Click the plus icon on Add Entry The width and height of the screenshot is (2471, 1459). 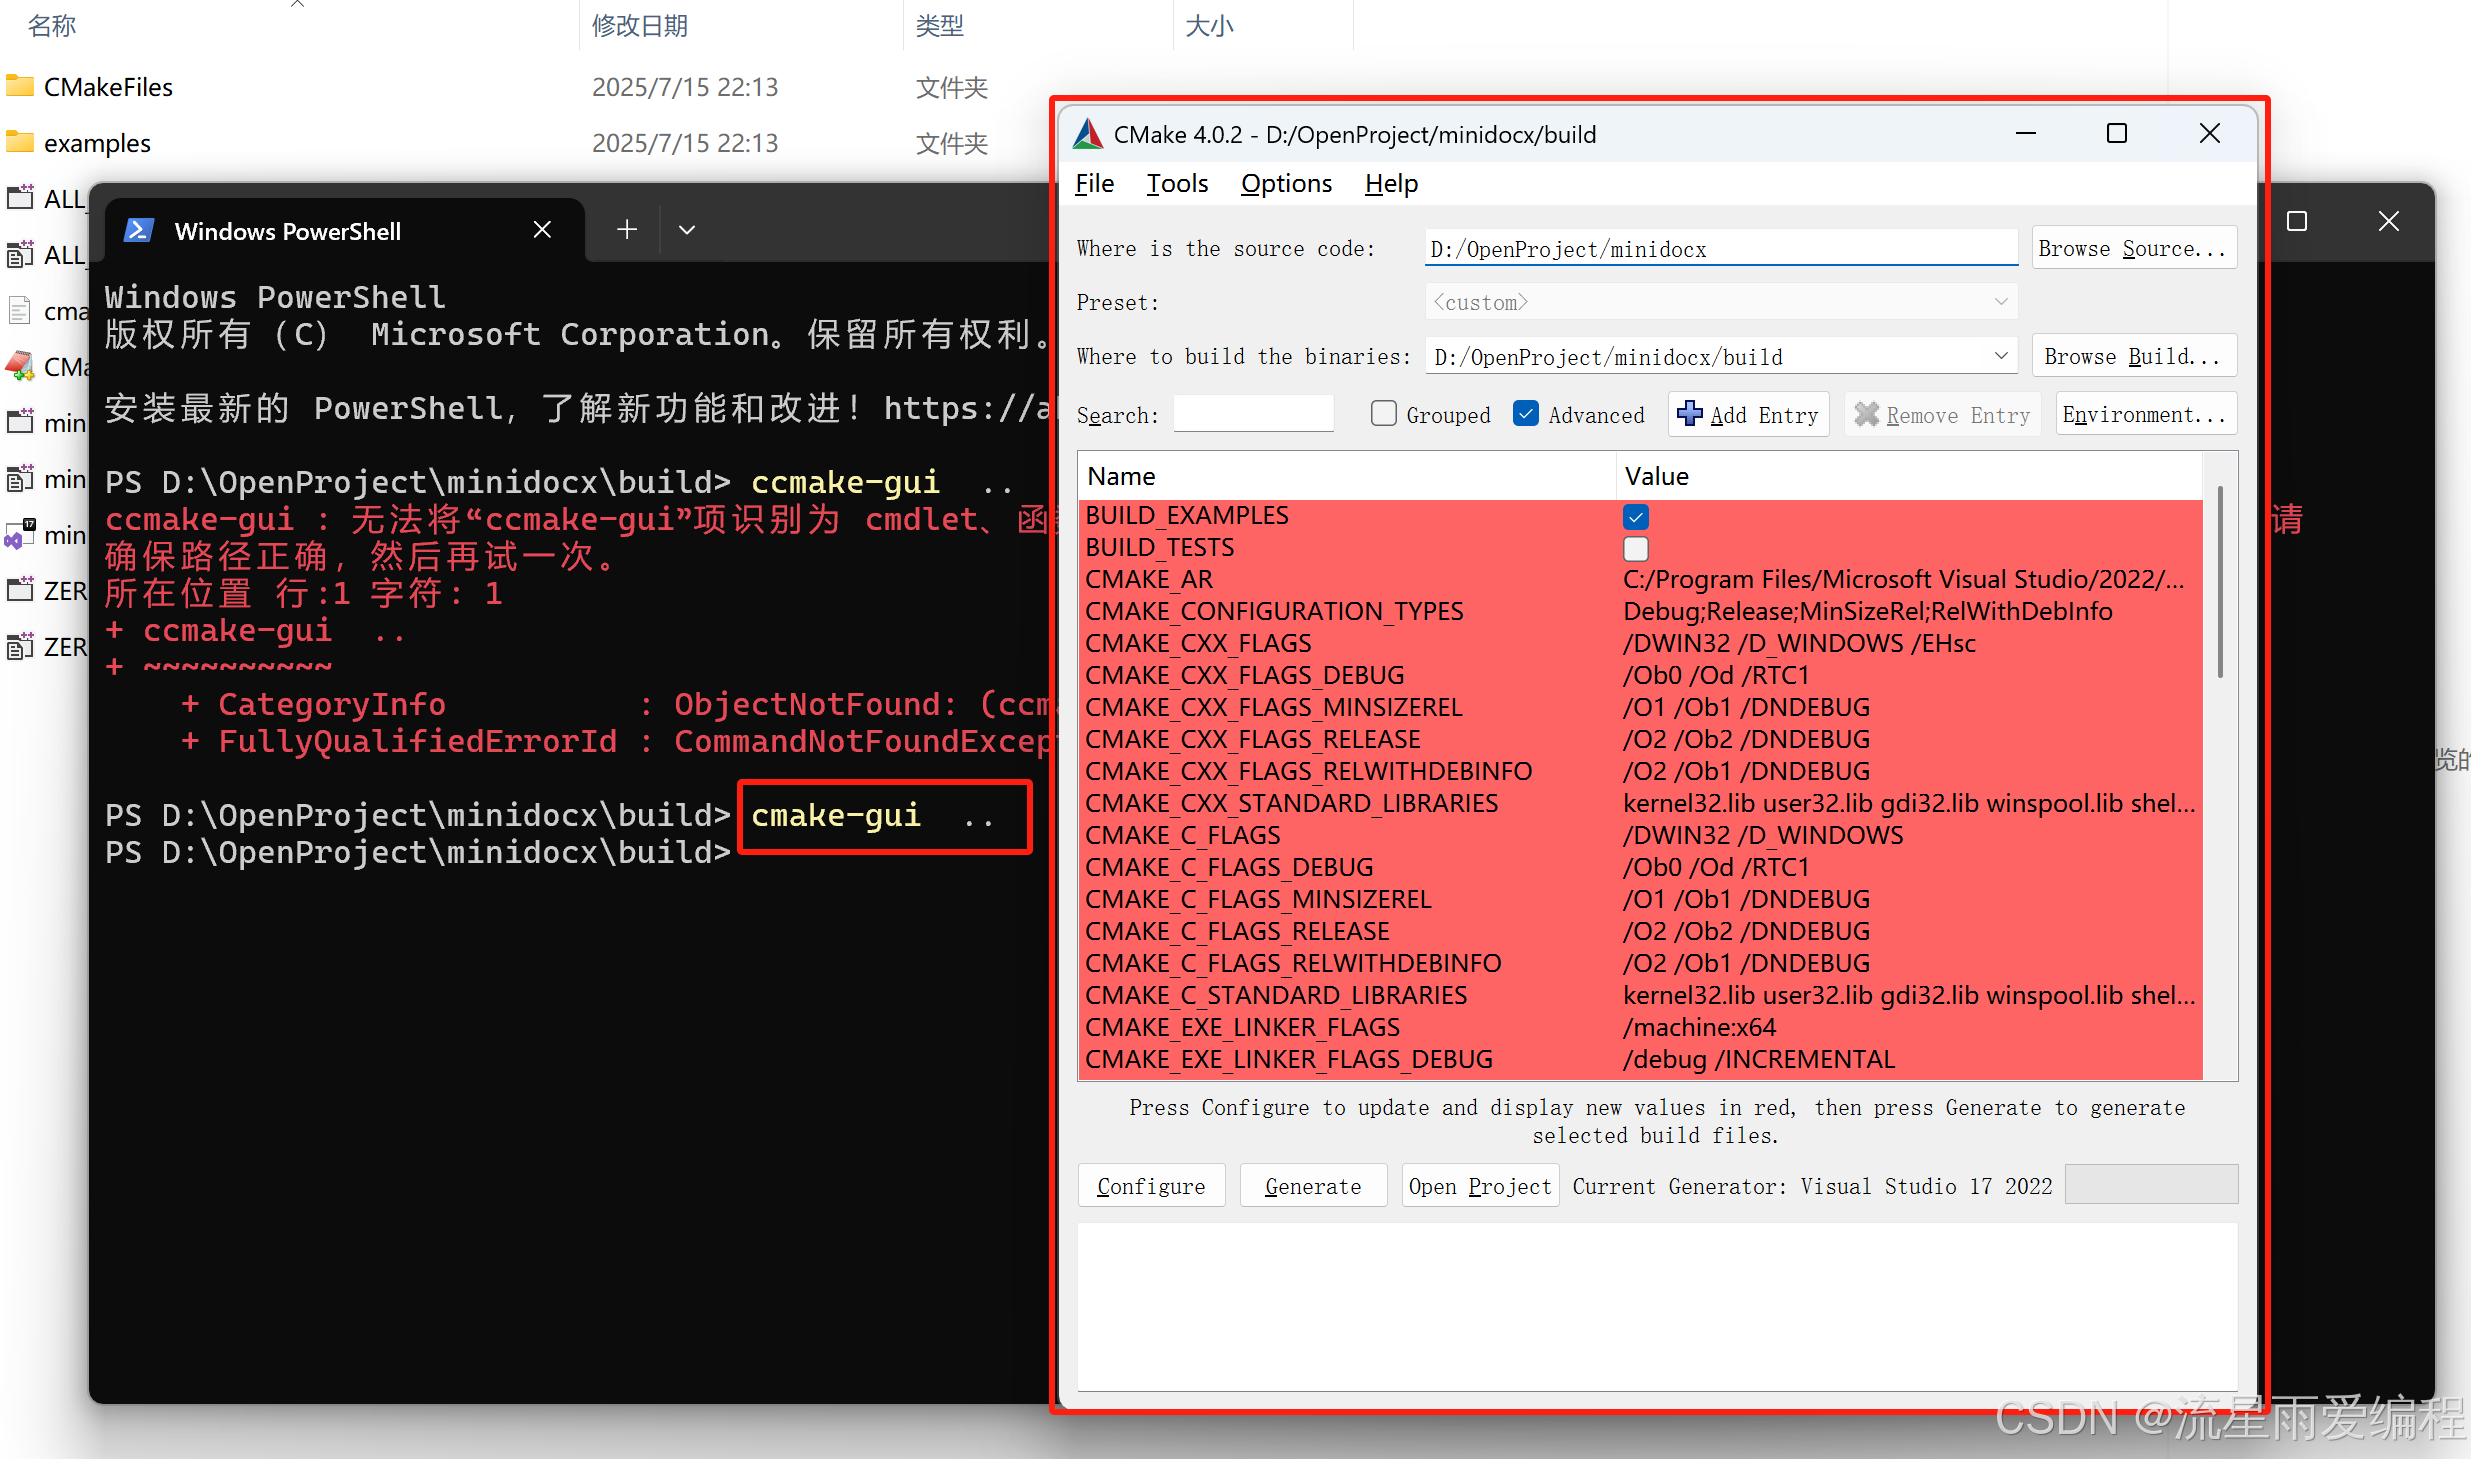coord(1690,414)
